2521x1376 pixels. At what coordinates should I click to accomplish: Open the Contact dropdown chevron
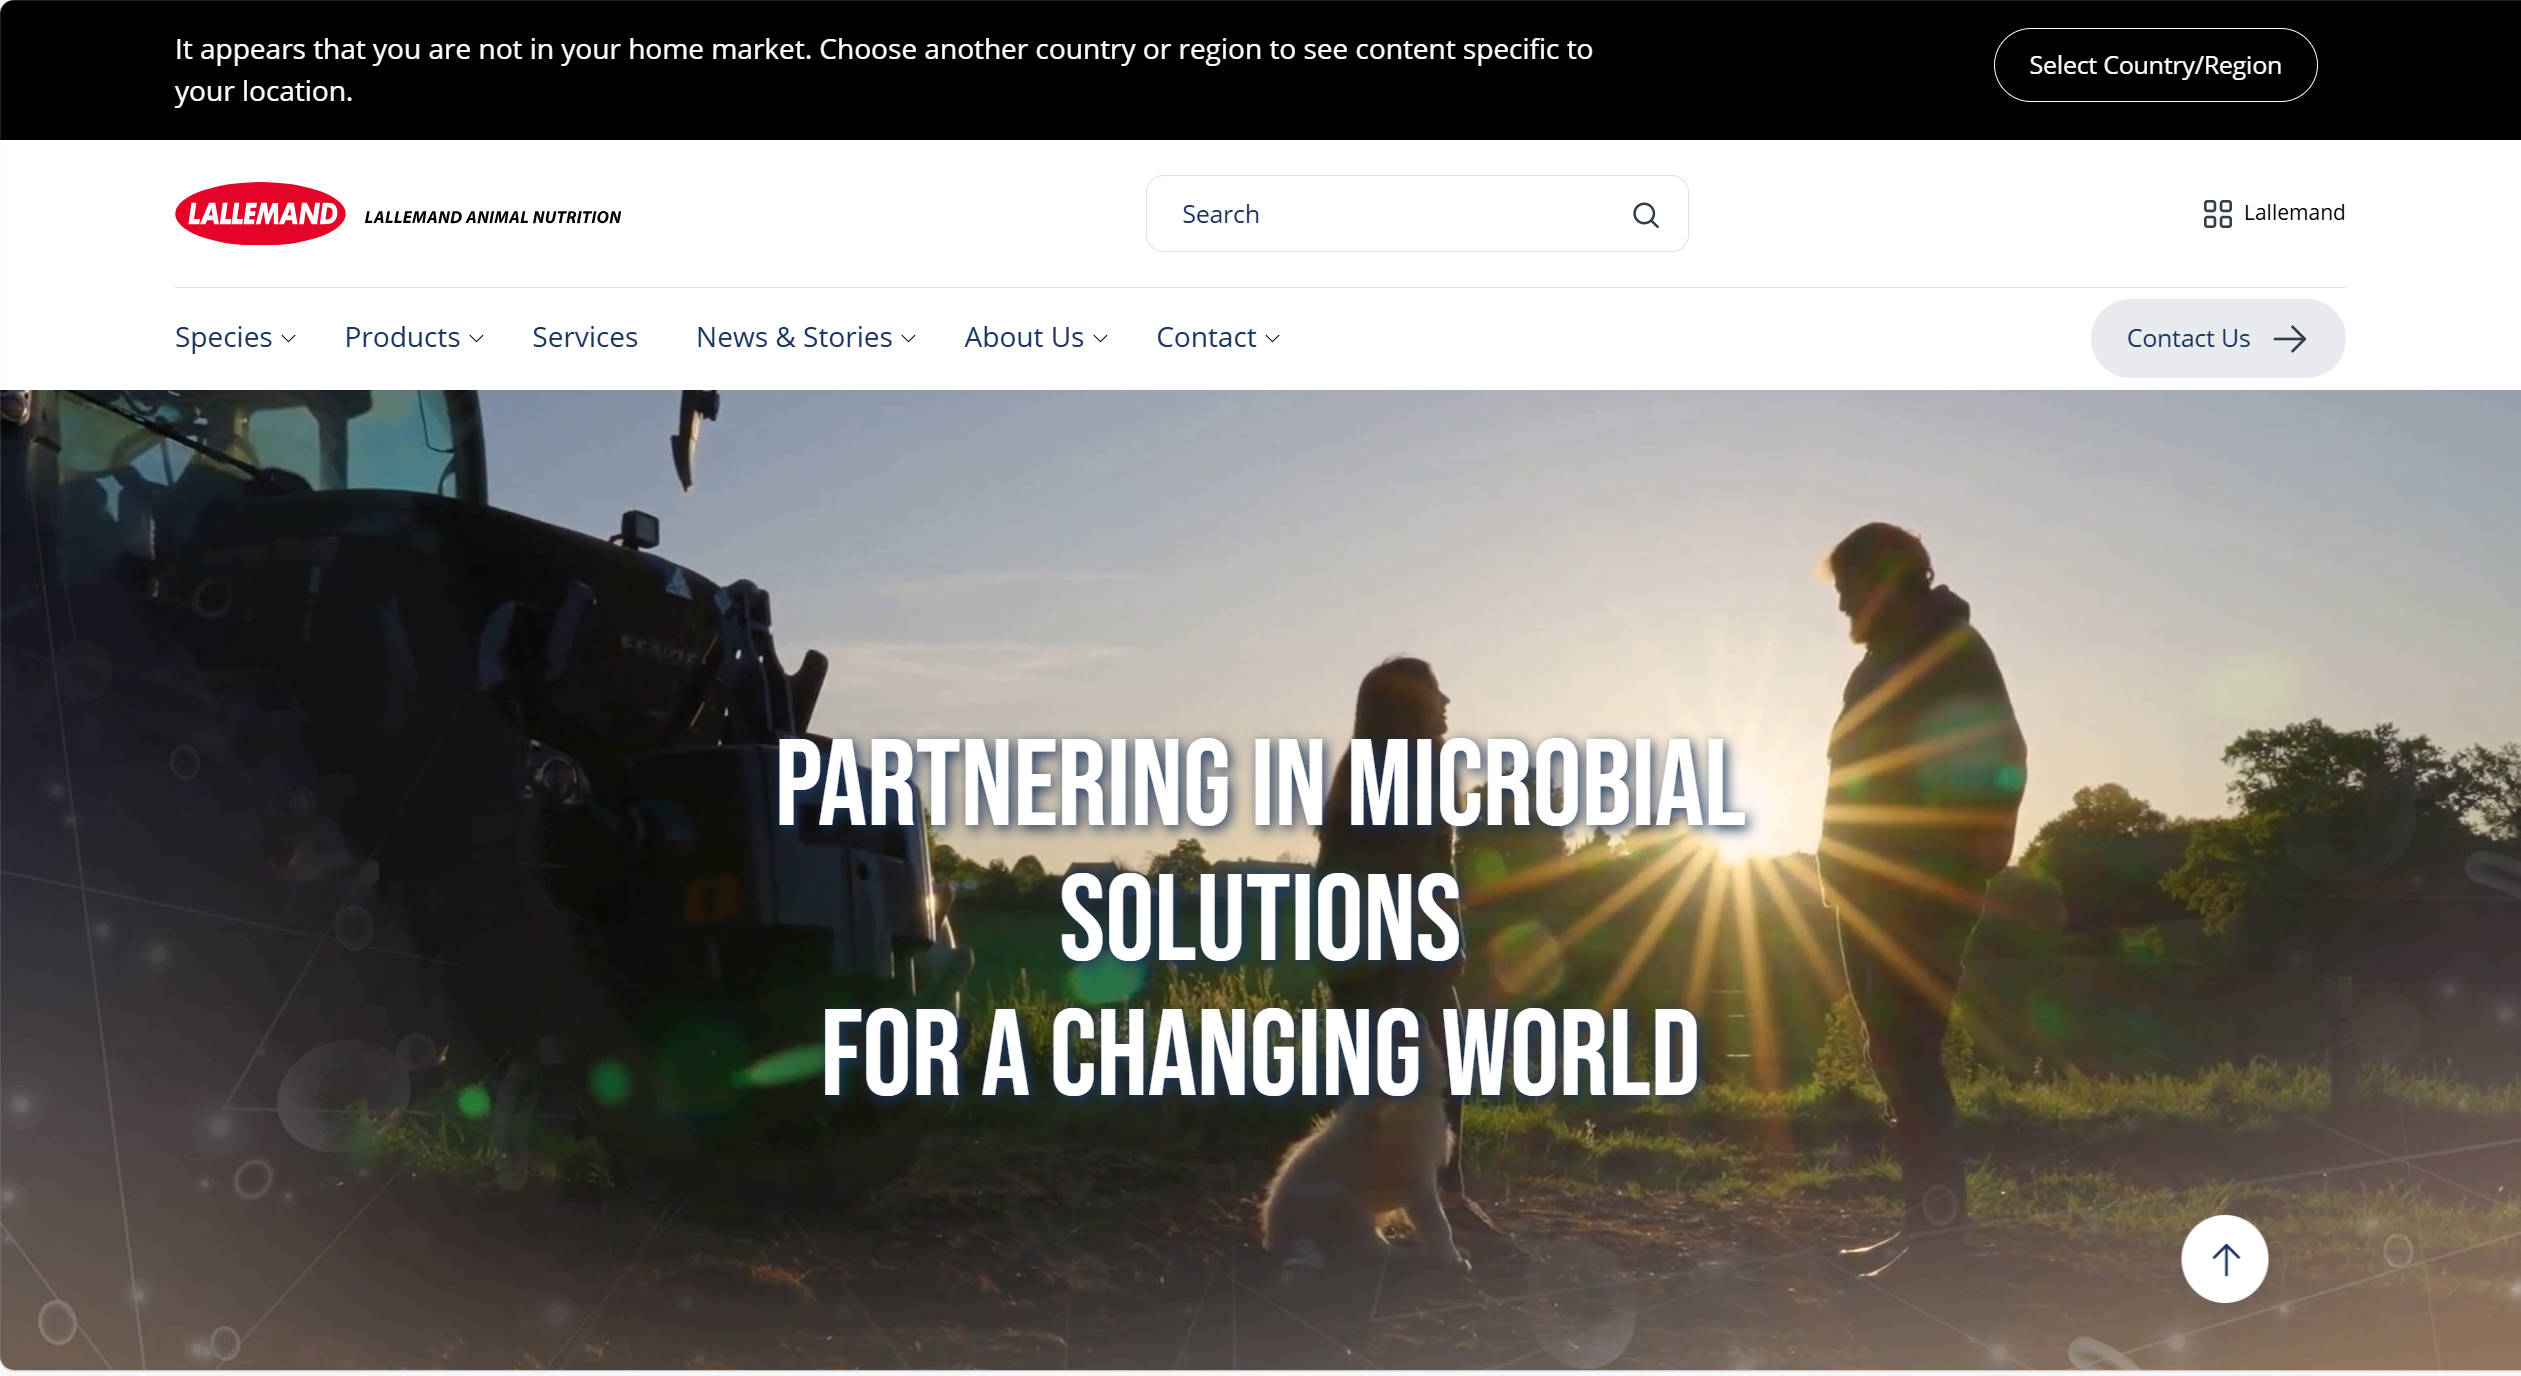tap(1272, 339)
